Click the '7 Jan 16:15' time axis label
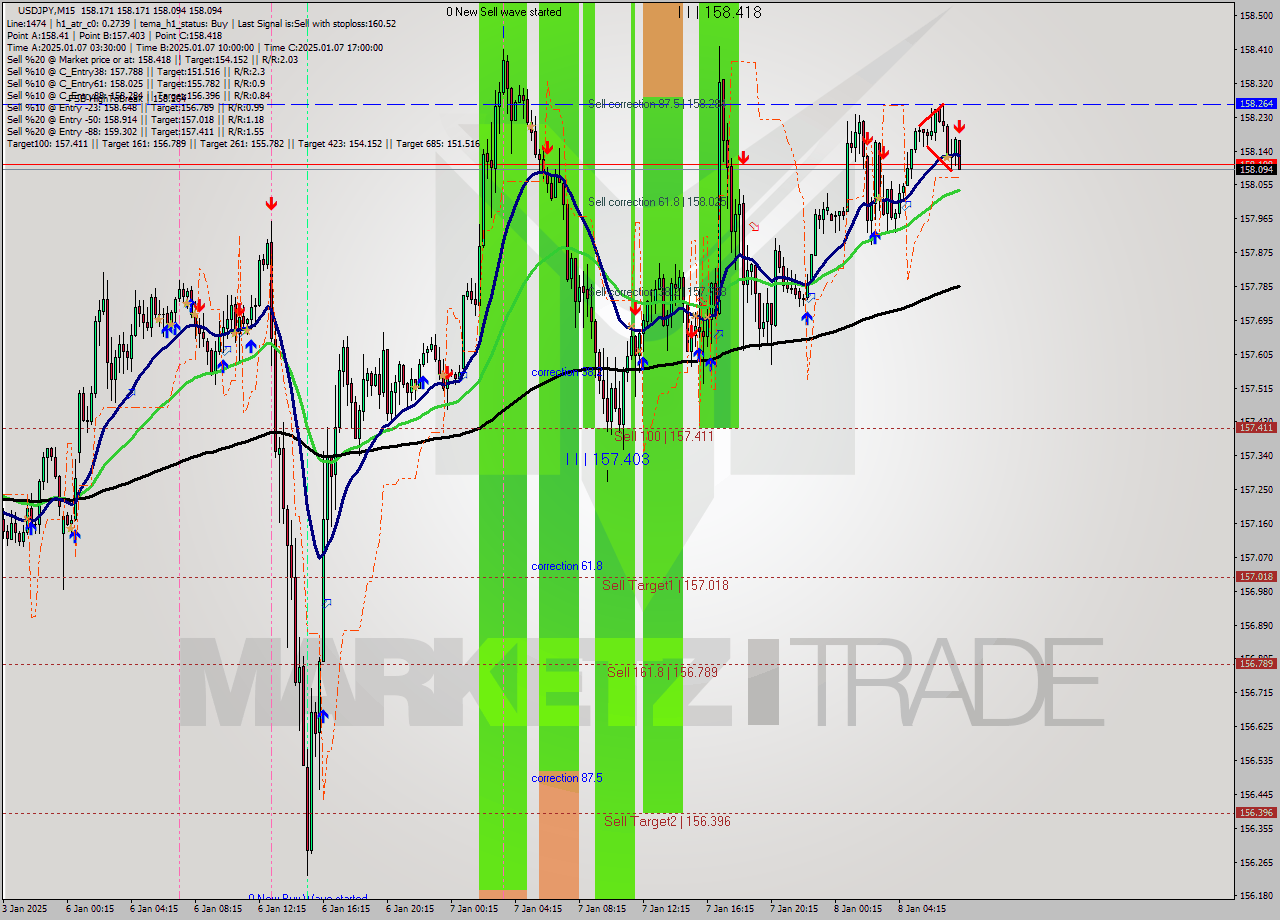1280x920 pixels. click(730, 909)
